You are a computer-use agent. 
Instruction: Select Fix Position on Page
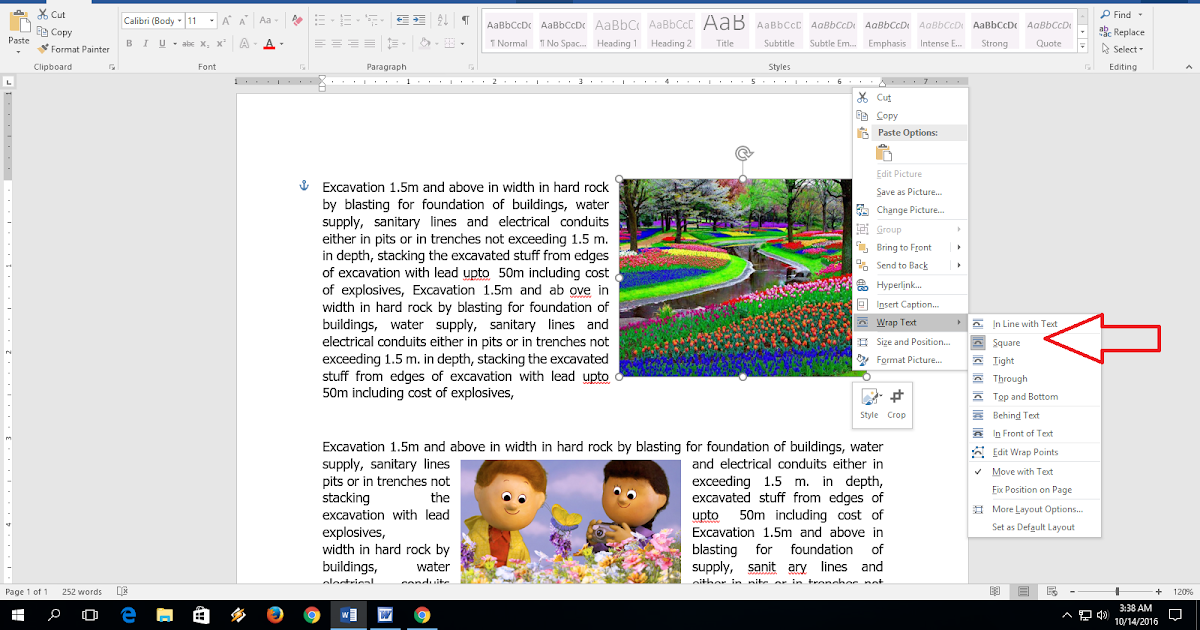point(1034,490)
